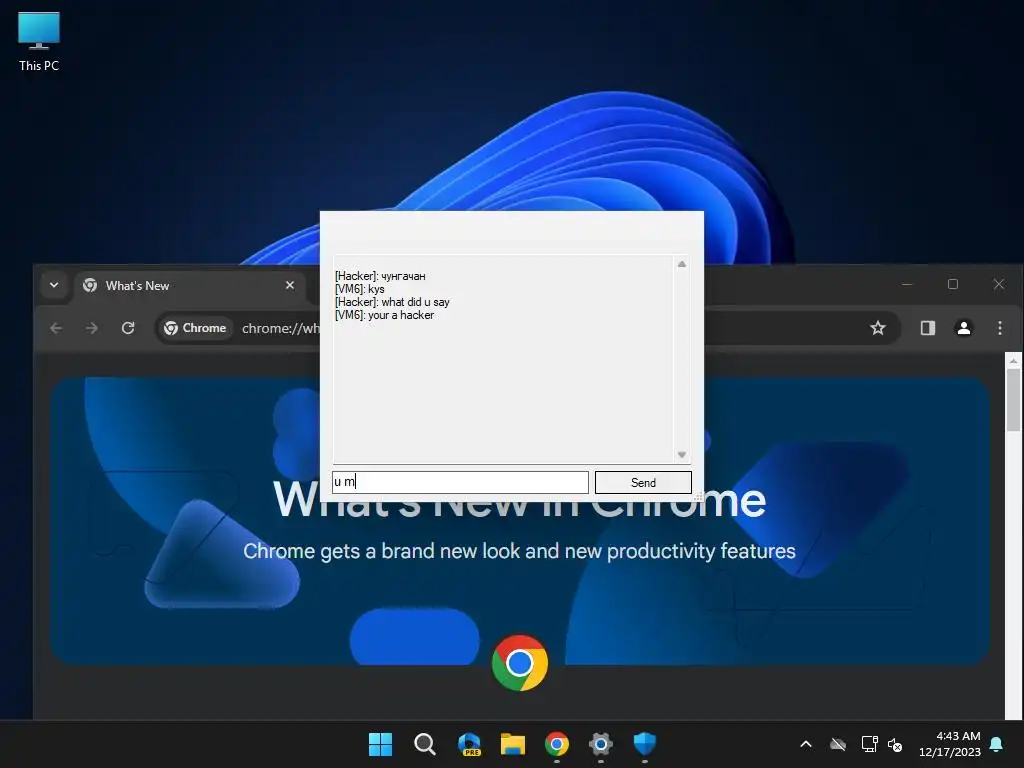Click 'Chrome gets a brand new look' subtitle
This screenshot has height=768, width=1024.
519,551
